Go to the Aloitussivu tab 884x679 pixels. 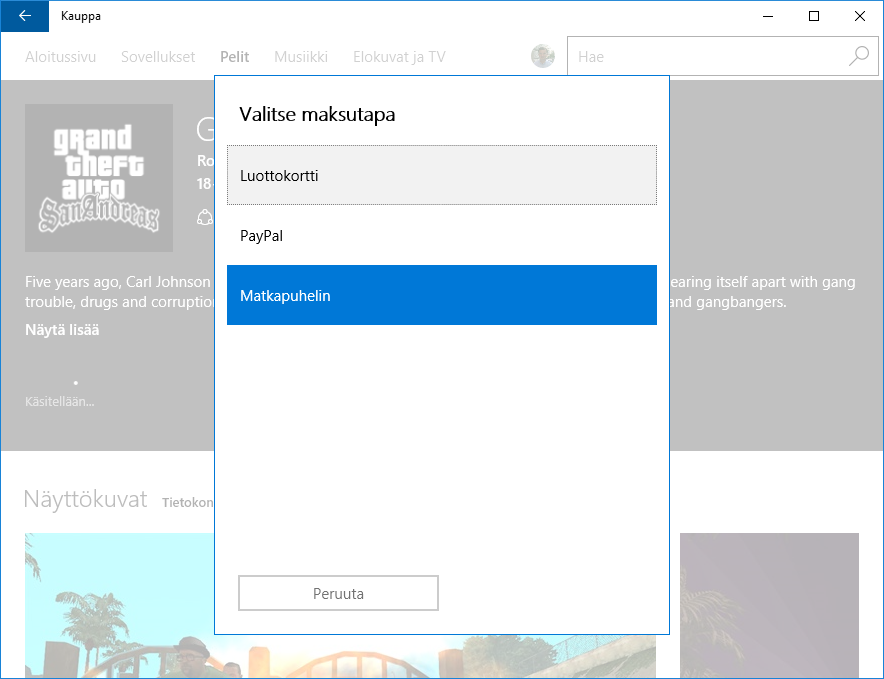point(60,57)
